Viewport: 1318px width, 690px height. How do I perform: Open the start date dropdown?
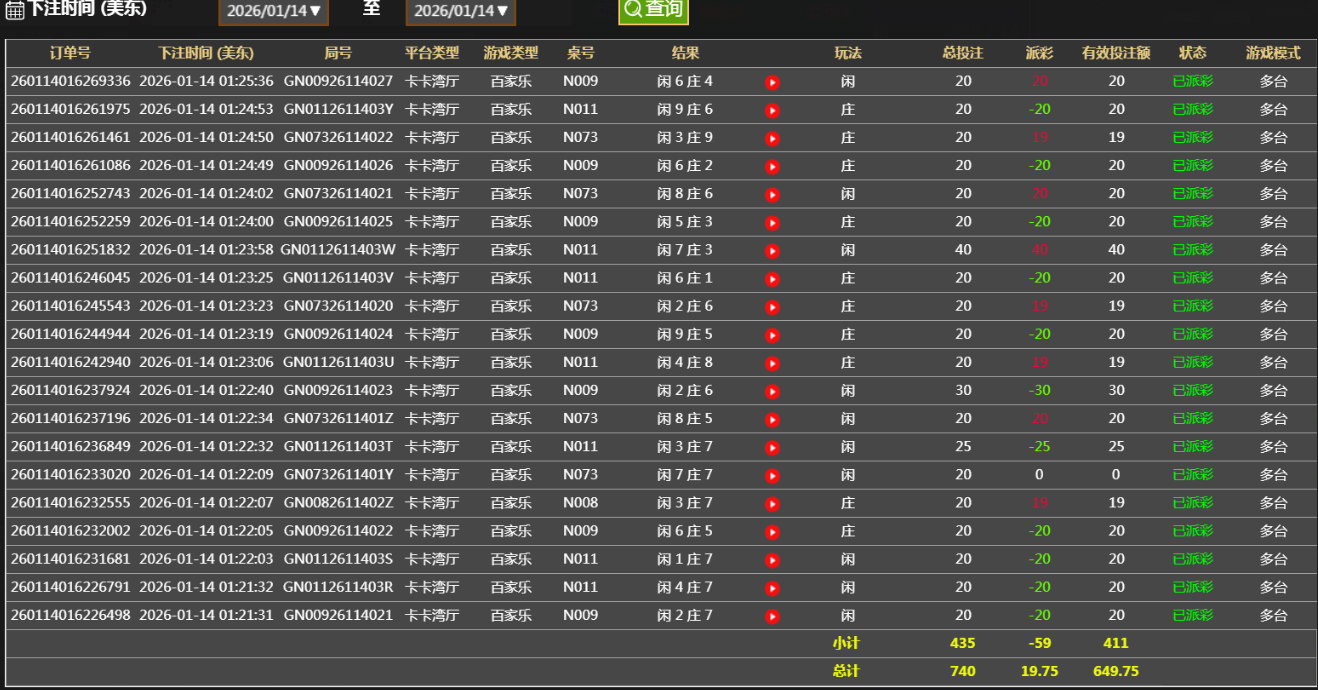click(273, 11)
